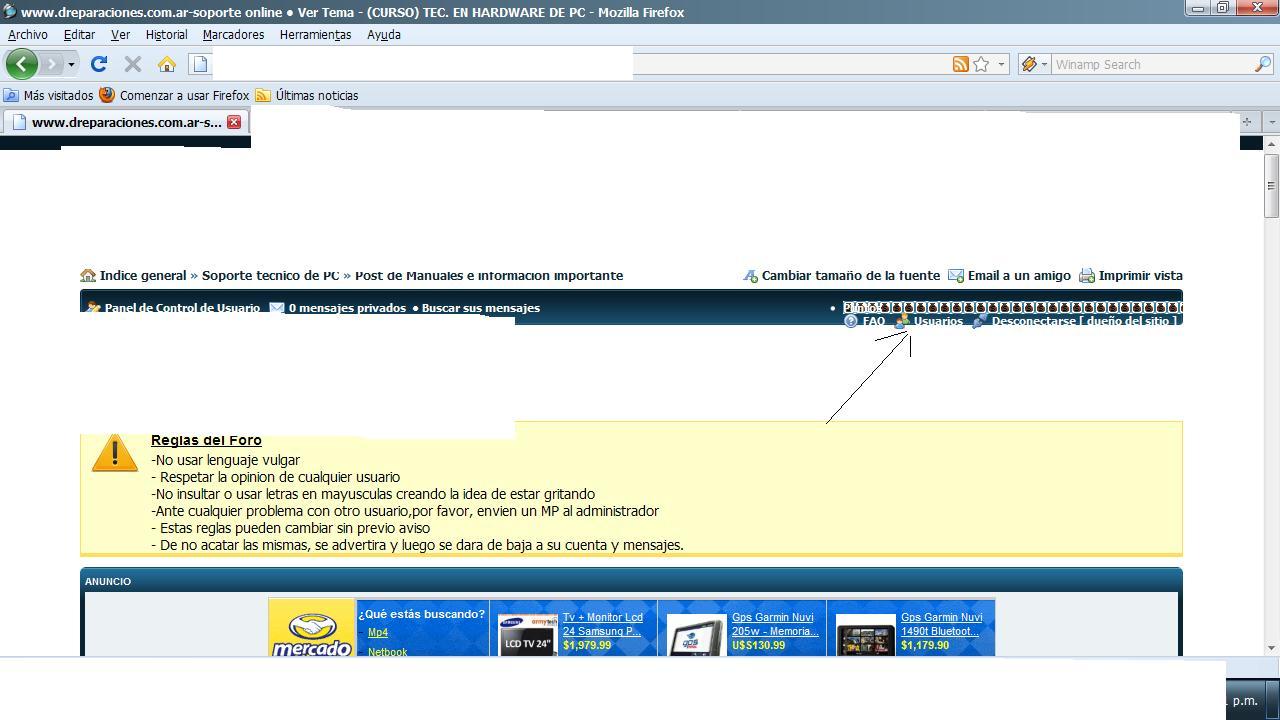Open the search engine selector dropdown
The width and height of the screenshot is (1280, 720).
click(x=1034, y=64)
